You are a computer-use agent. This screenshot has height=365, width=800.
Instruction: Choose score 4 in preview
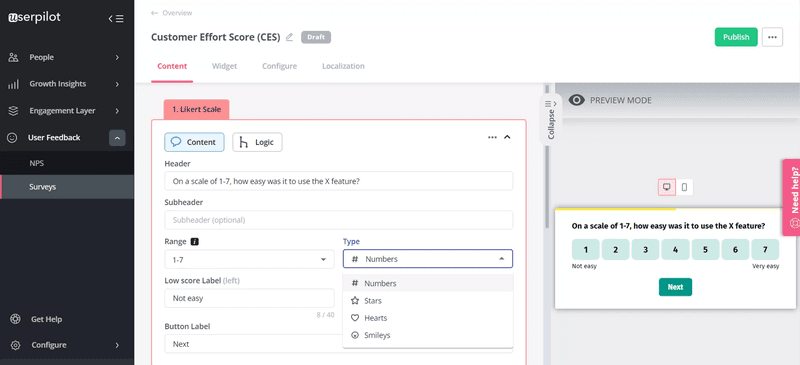[x=675, y=250]
